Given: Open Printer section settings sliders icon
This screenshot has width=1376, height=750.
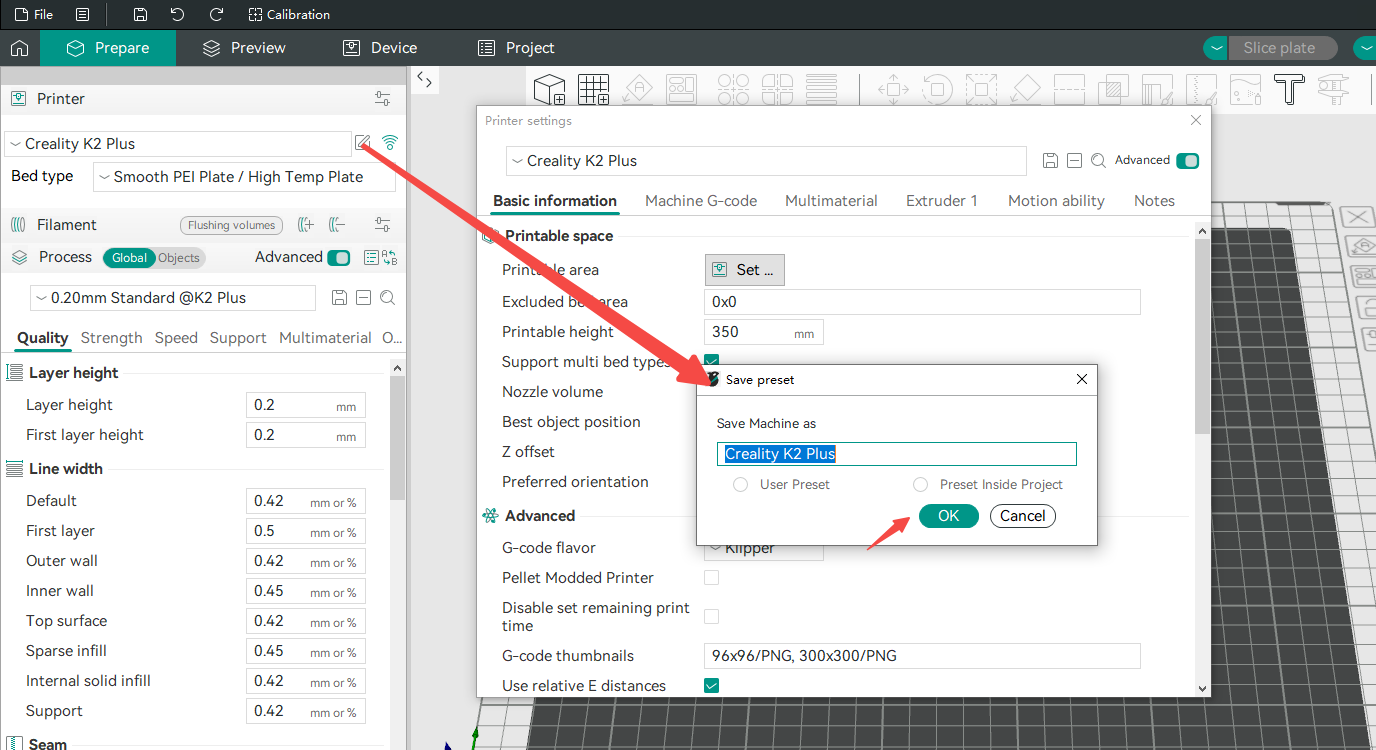Looking at the screenshot, I should pos(383,98).
